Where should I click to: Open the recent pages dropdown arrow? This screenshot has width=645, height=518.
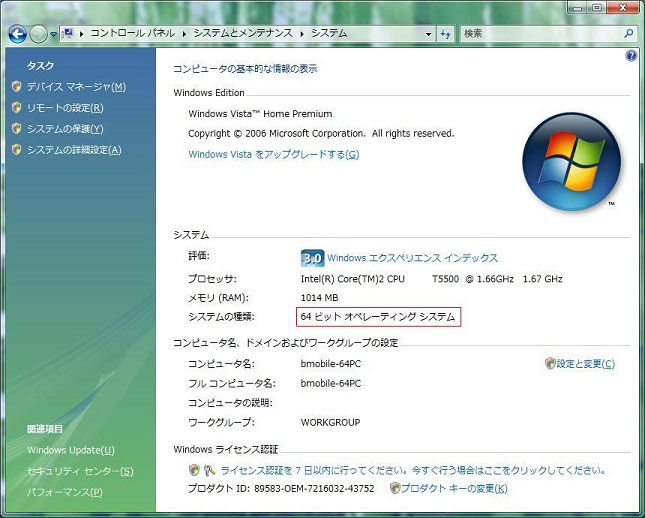pyautogui.click(x=53, y=35)
